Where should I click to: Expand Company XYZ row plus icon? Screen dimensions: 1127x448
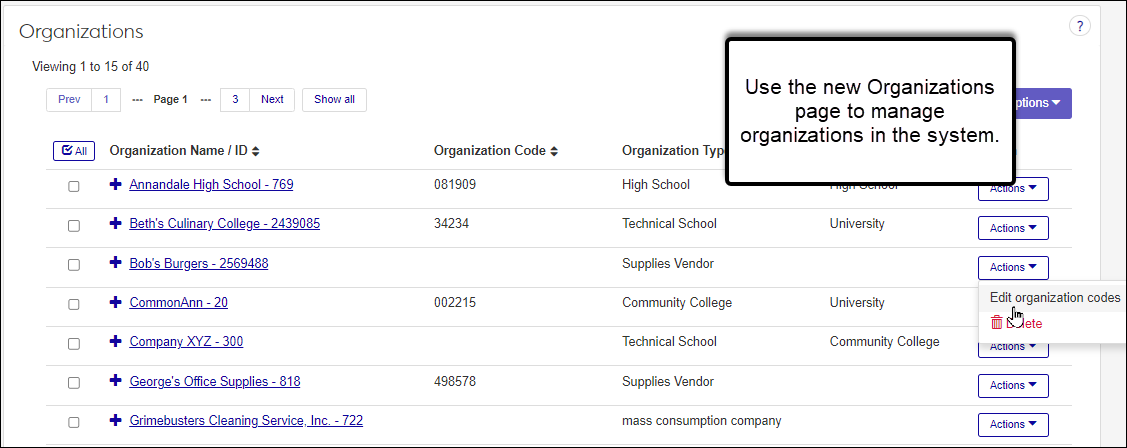[116, 341]
